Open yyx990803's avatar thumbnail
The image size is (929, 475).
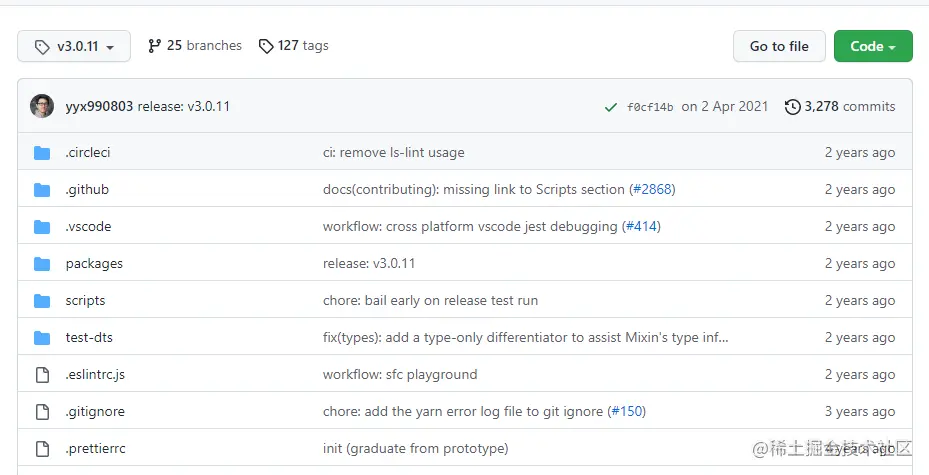(42, 106)
